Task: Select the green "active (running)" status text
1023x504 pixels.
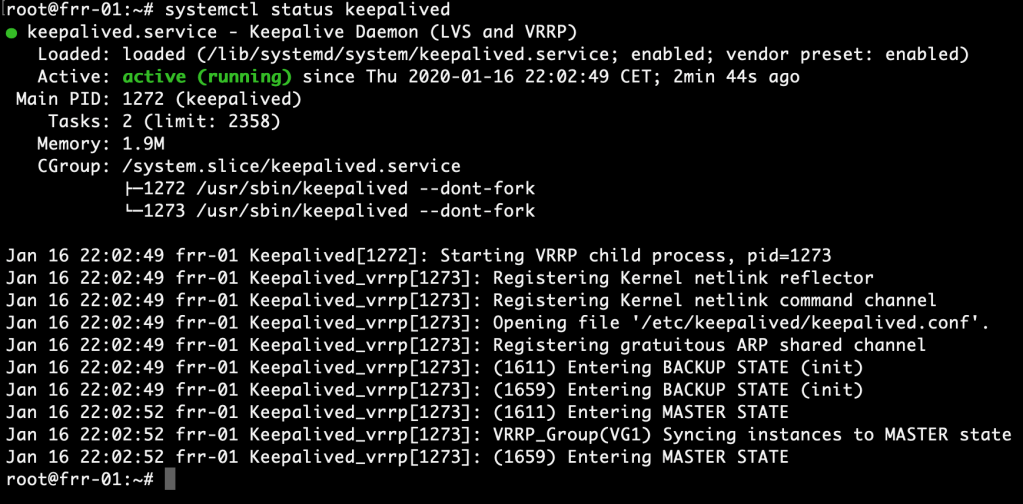Action: [207, 77]
